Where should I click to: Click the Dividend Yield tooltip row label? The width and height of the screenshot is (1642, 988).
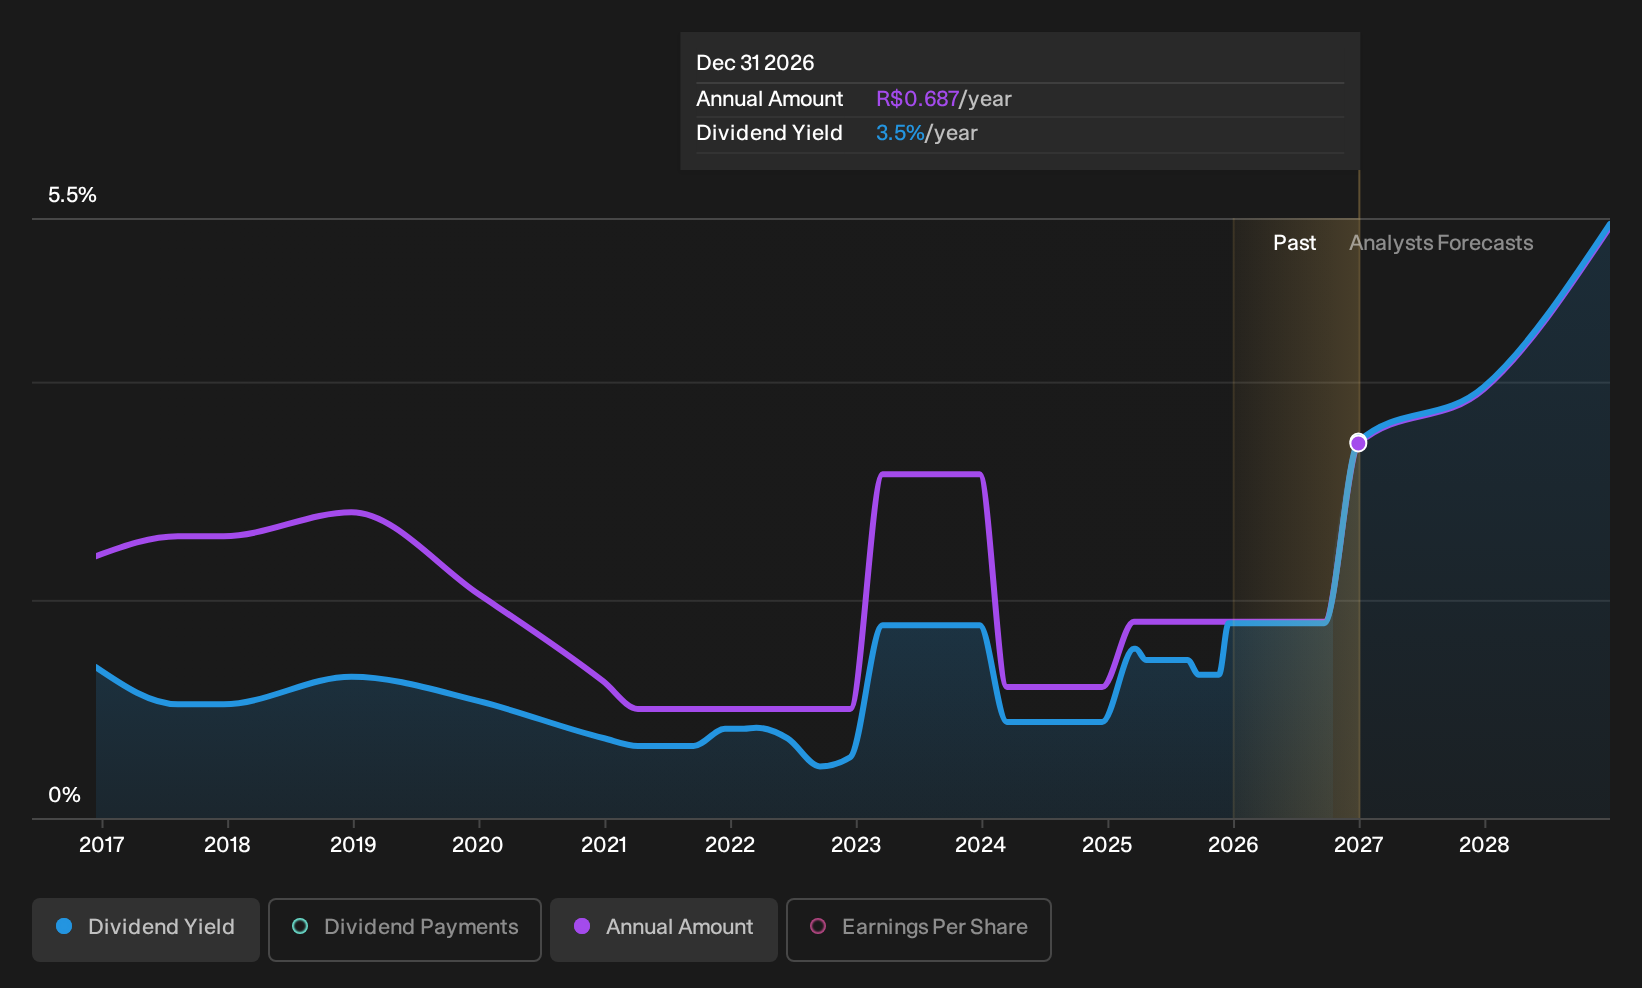tap(769, 133)
